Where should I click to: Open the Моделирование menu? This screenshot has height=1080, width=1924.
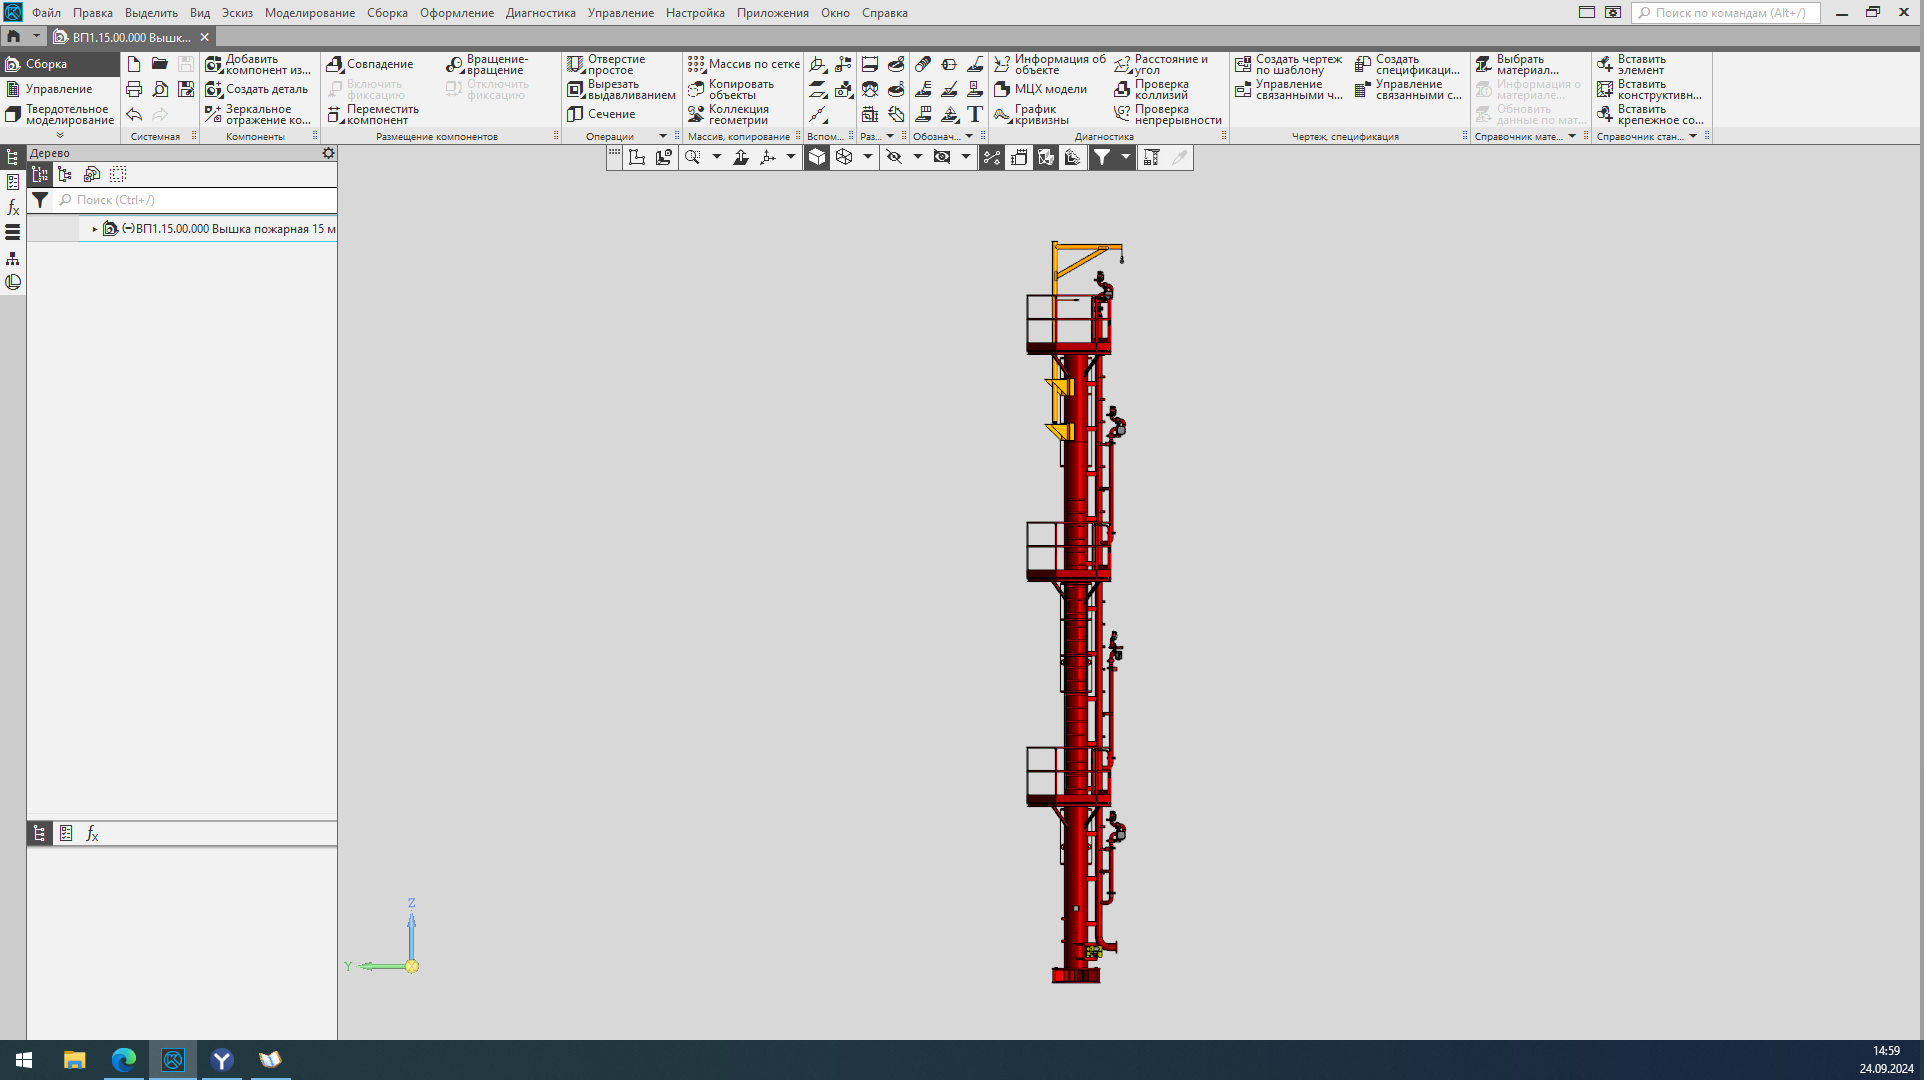click(x=309, y=13)
